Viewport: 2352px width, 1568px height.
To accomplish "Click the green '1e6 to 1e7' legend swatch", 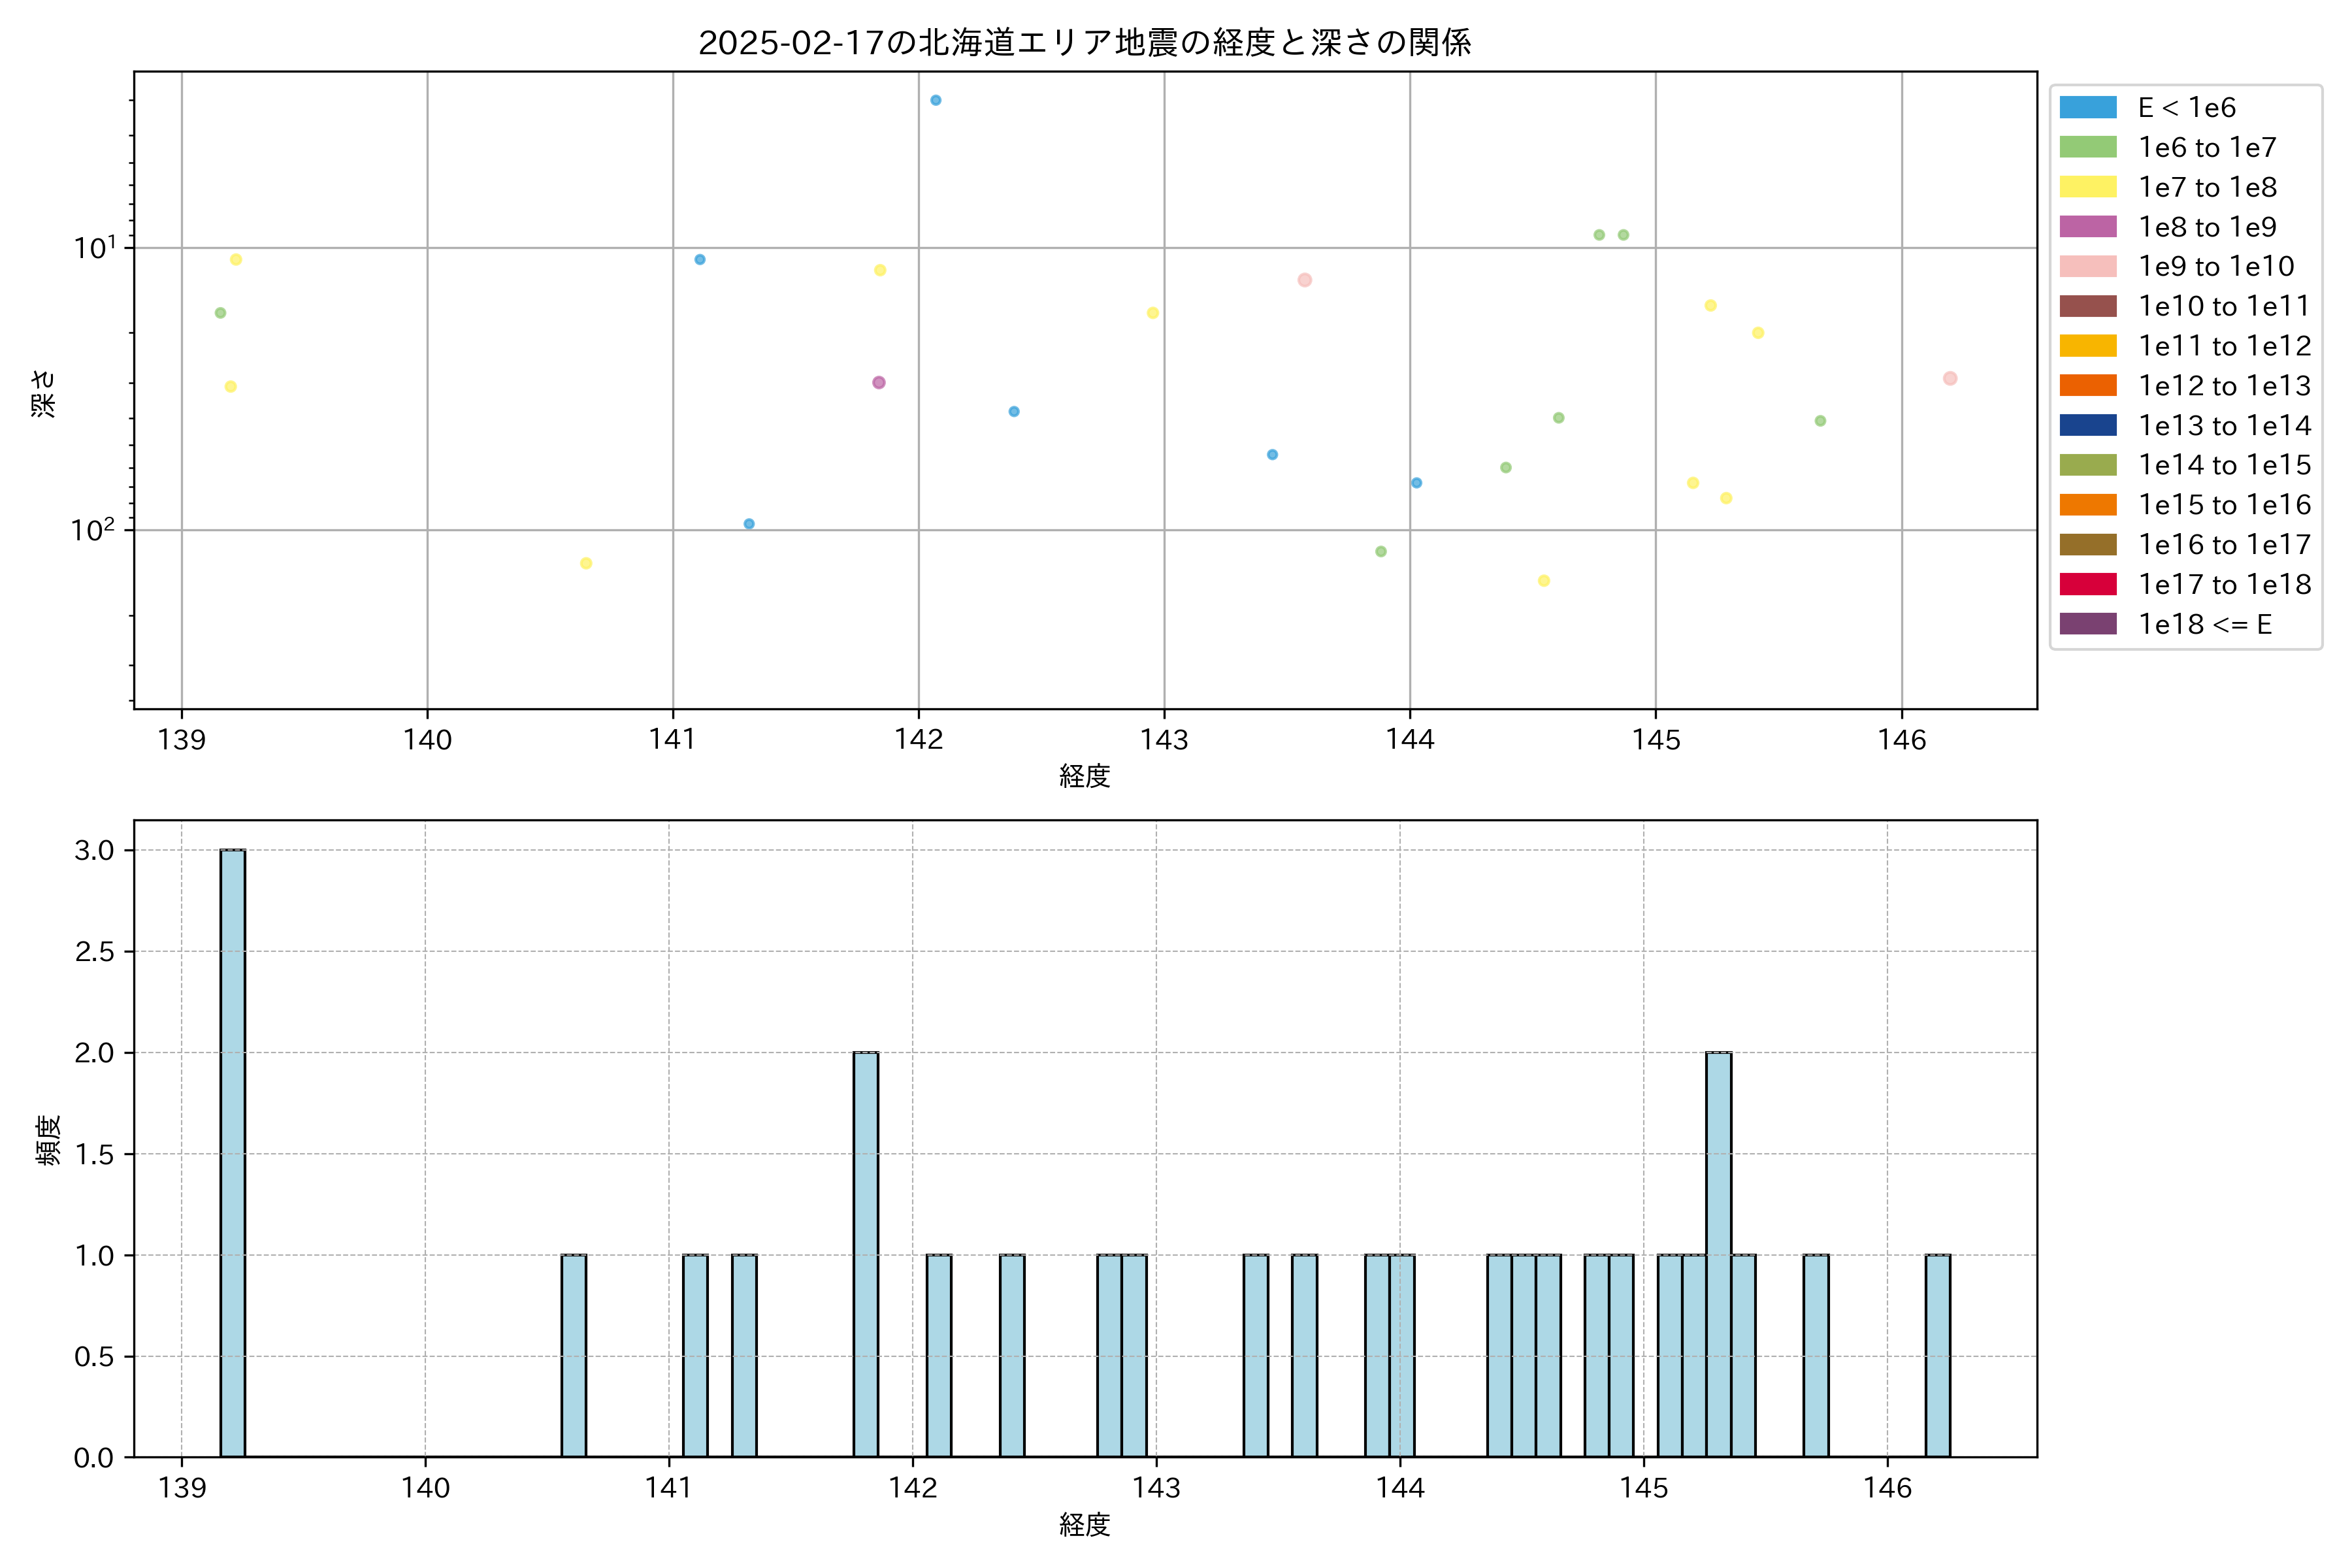I will pos(2087,147).
